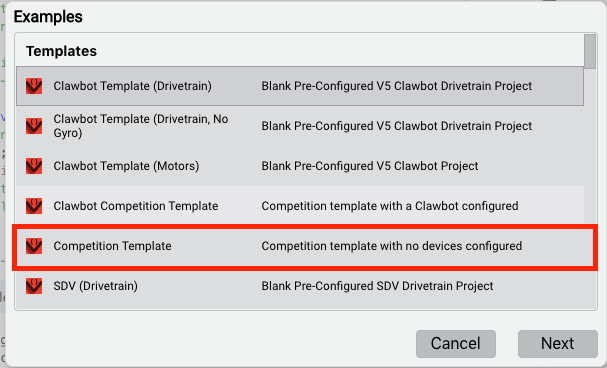607x368 pixels.
Task: Click the Next button
Action: tap(558, 344)
